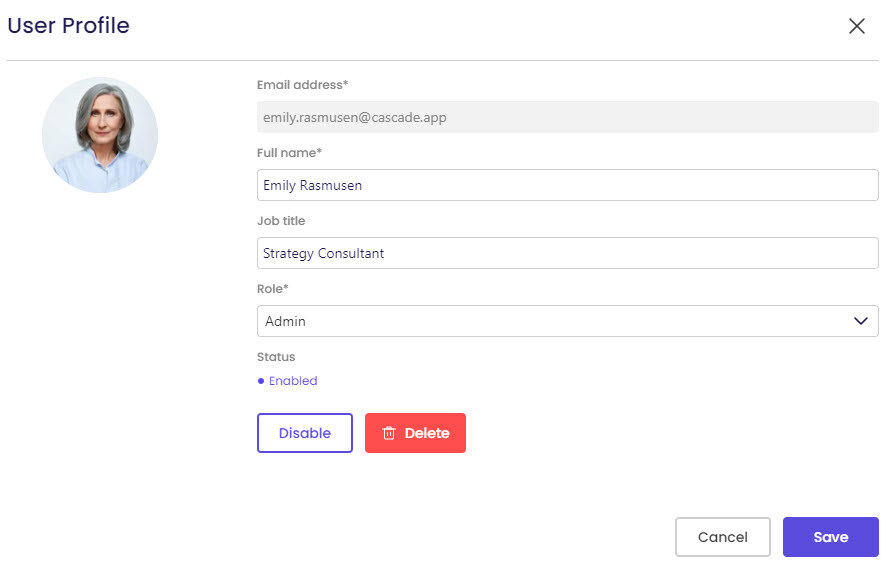This screenshot has width=885, height=564.
Task: Click the Job title label
Action: 281,221
